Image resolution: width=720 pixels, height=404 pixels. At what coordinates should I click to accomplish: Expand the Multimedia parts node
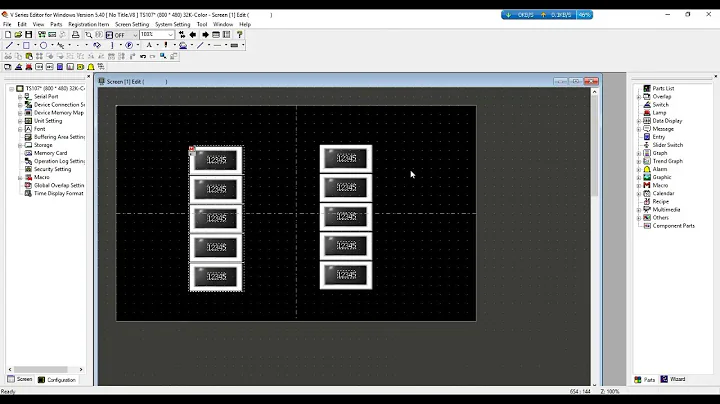(x=639, y=210)
